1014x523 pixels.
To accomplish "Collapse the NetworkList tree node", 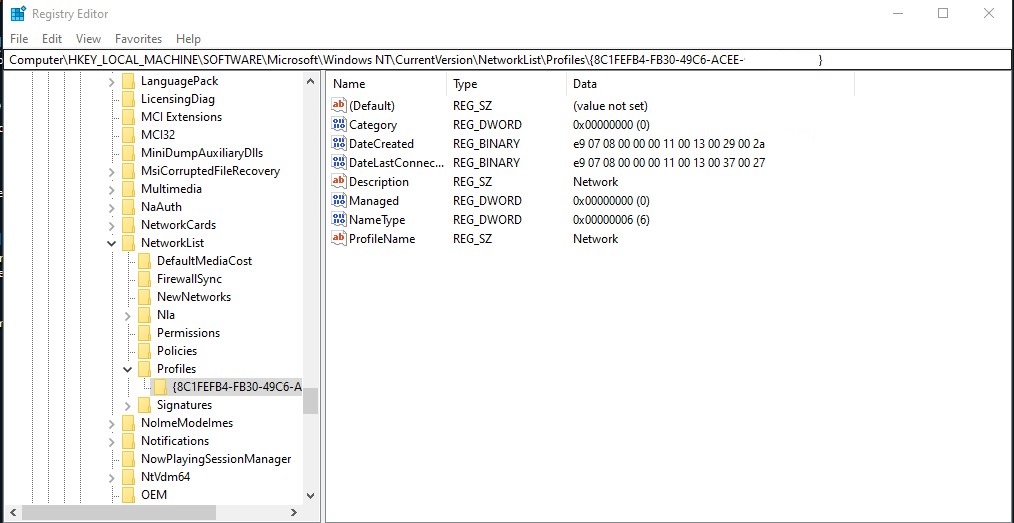I will click(x=111, y=244).
